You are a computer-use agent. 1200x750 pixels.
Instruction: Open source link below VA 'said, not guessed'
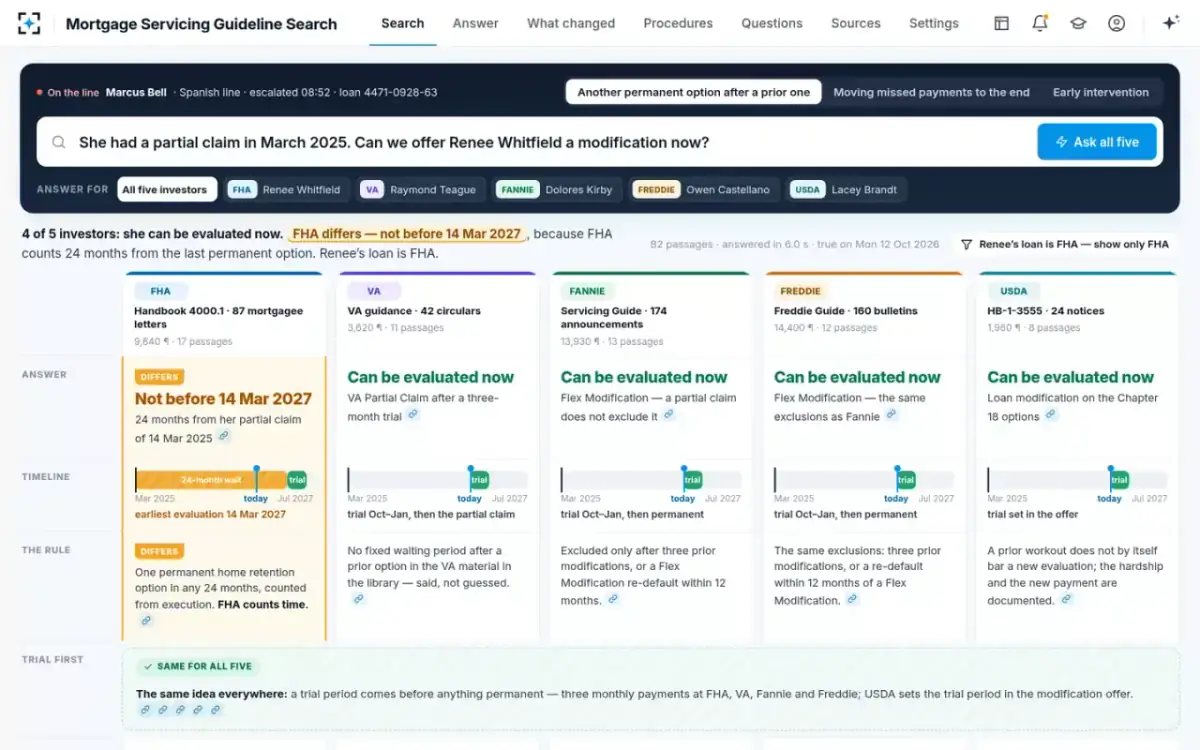pyautogui.click(x=358, y=599)
